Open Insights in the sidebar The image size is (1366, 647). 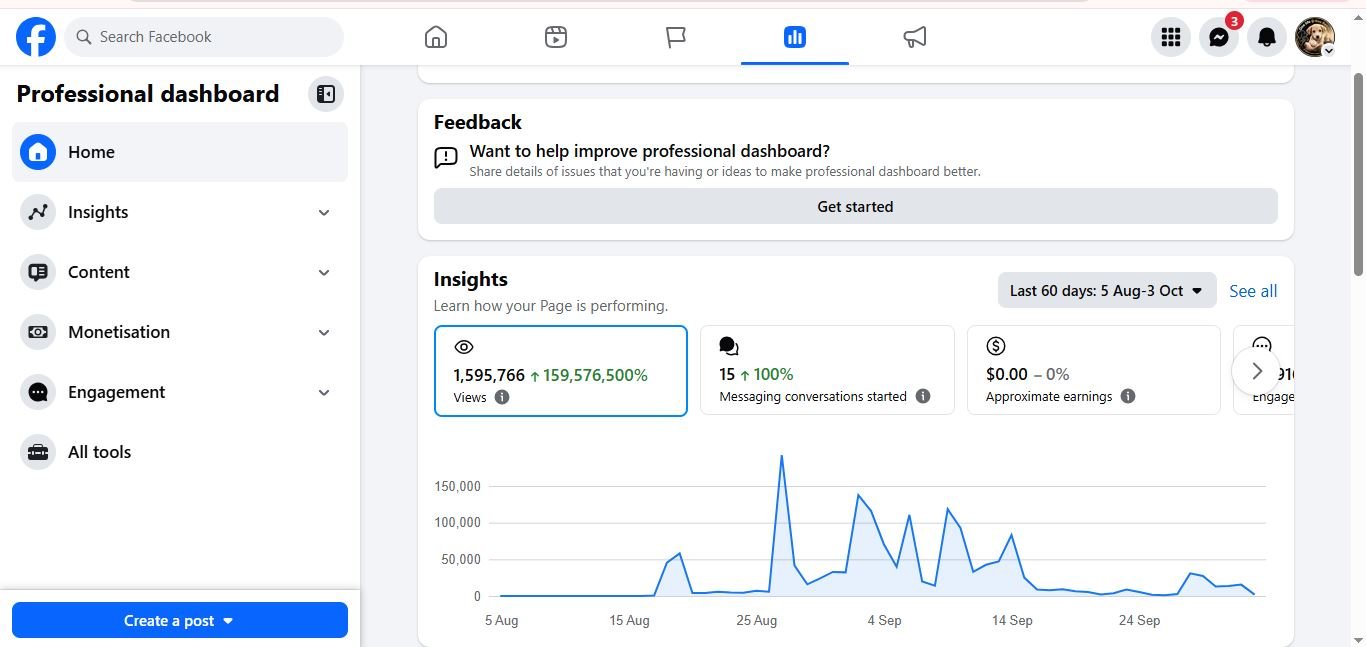coord(180,212)
